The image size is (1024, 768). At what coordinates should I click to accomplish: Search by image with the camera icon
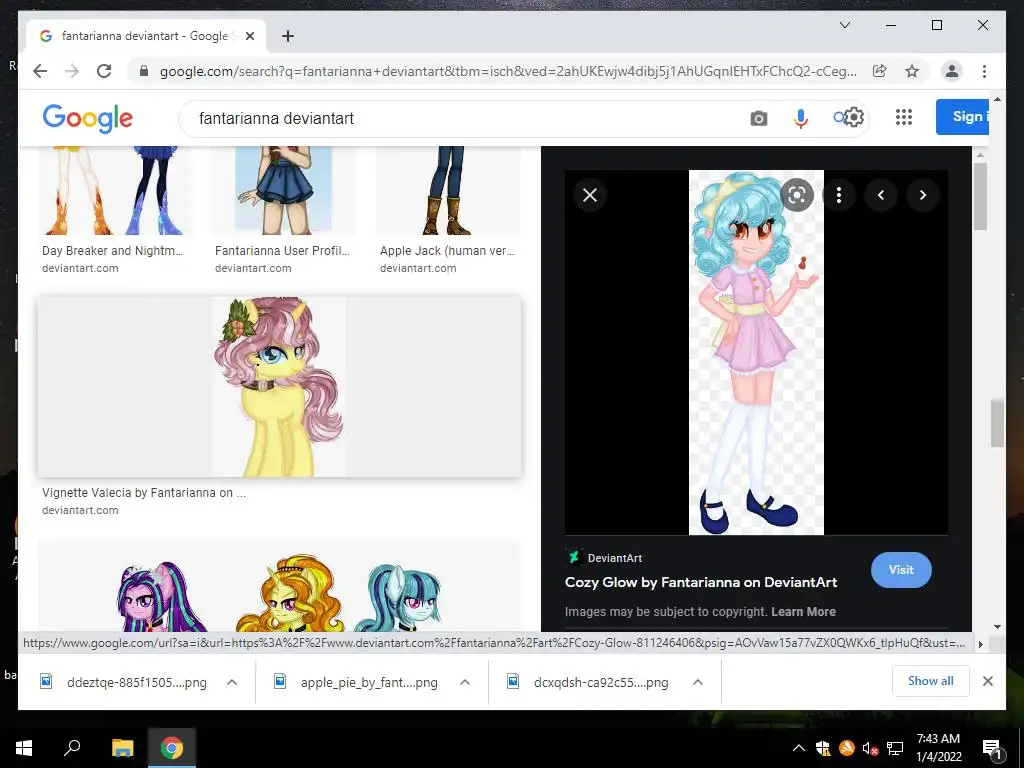click(758, 118)
